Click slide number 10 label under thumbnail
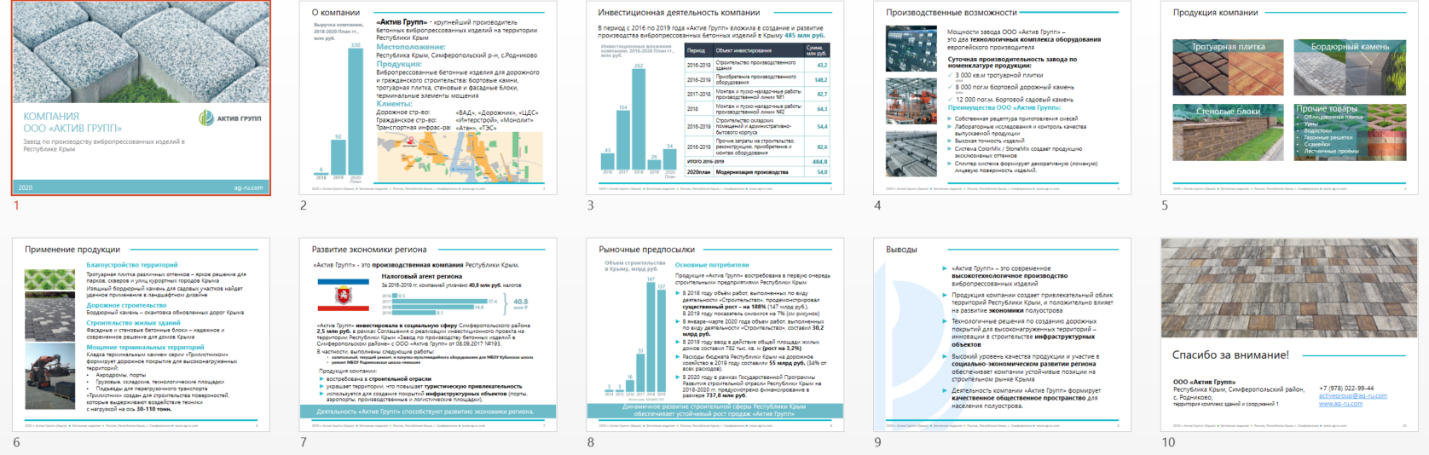The image size is (1429, 455). click(x=1167, y=442)
